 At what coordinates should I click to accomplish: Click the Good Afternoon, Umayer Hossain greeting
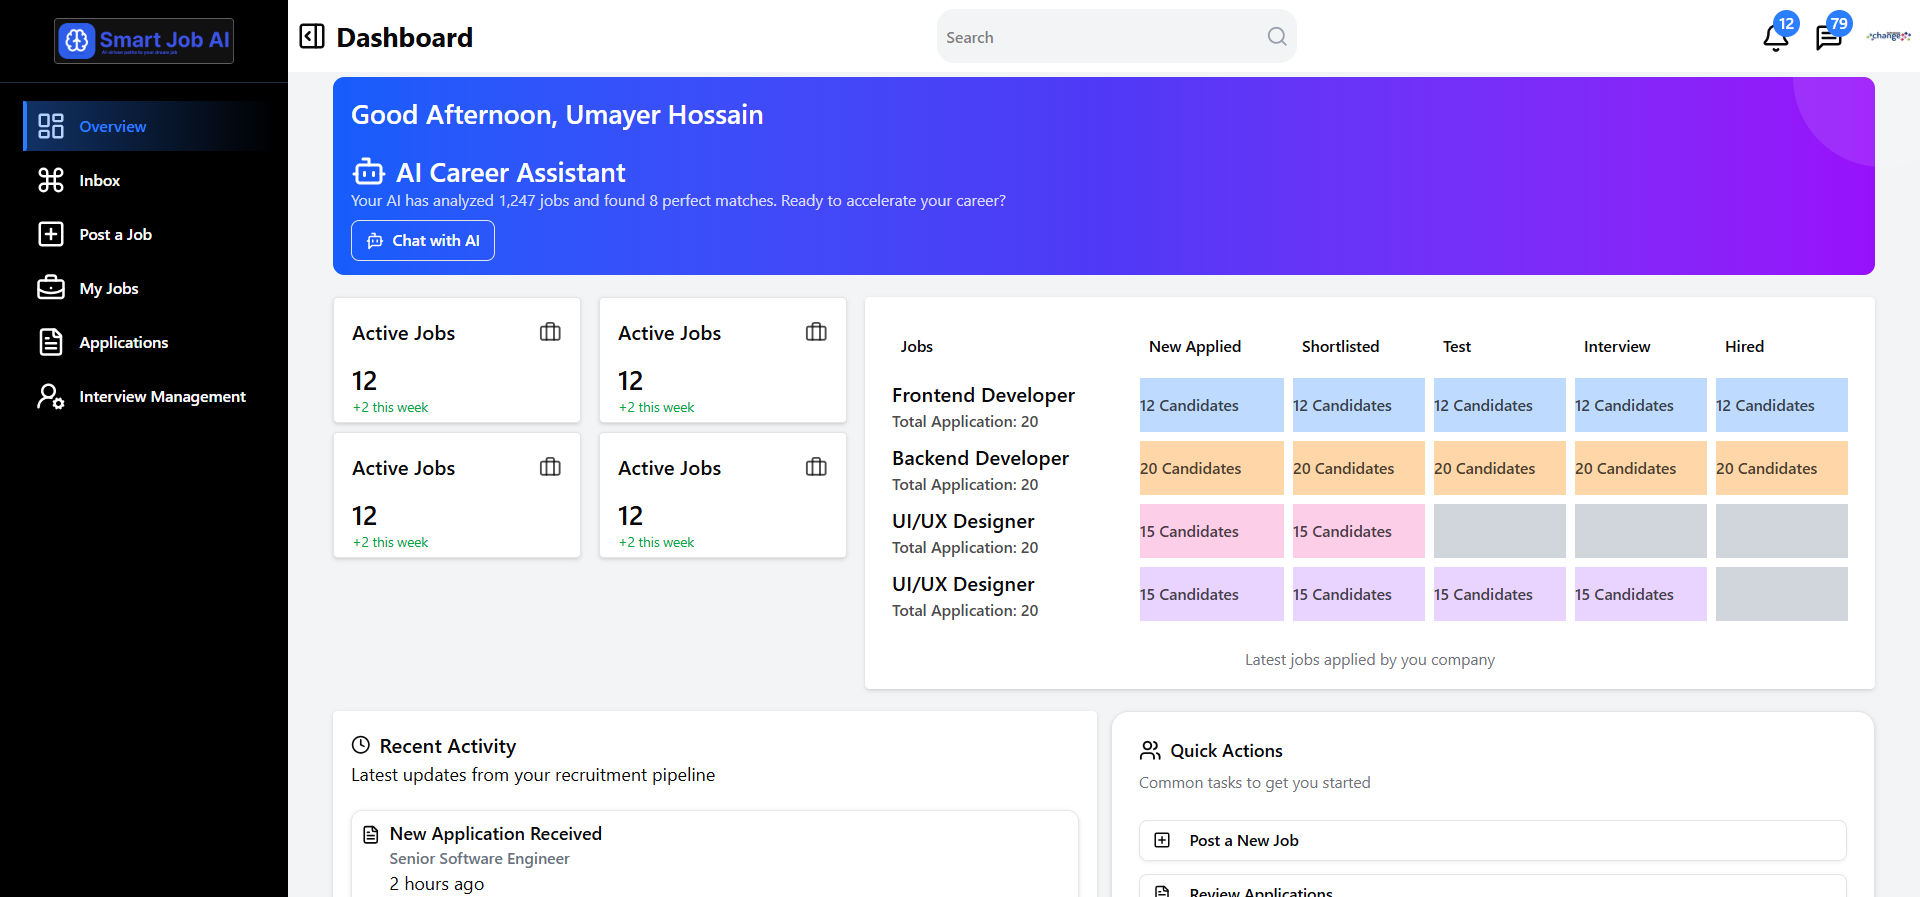[x=557, y=115]
